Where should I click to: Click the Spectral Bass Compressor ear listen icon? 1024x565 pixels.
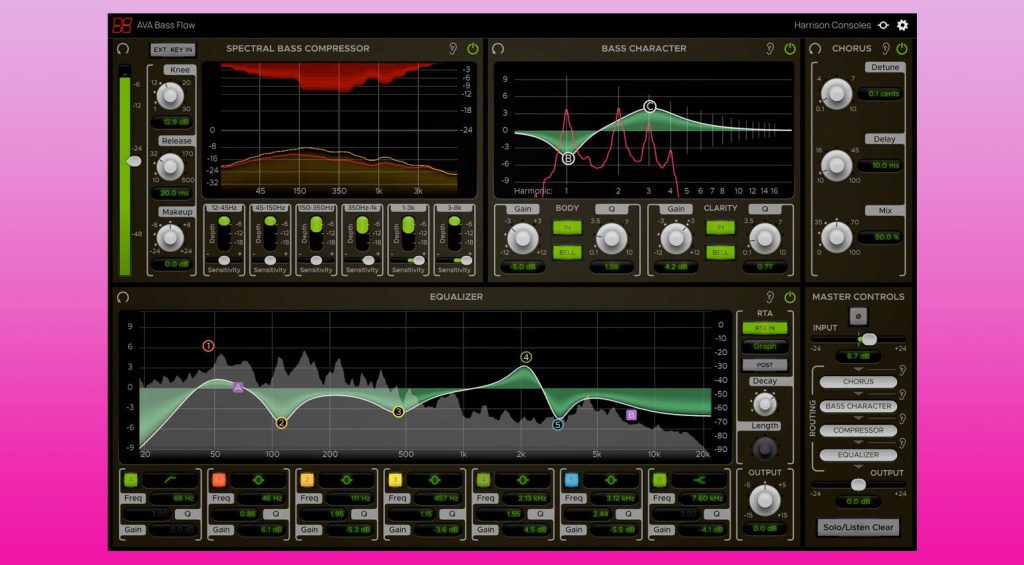tap(452, 48)
